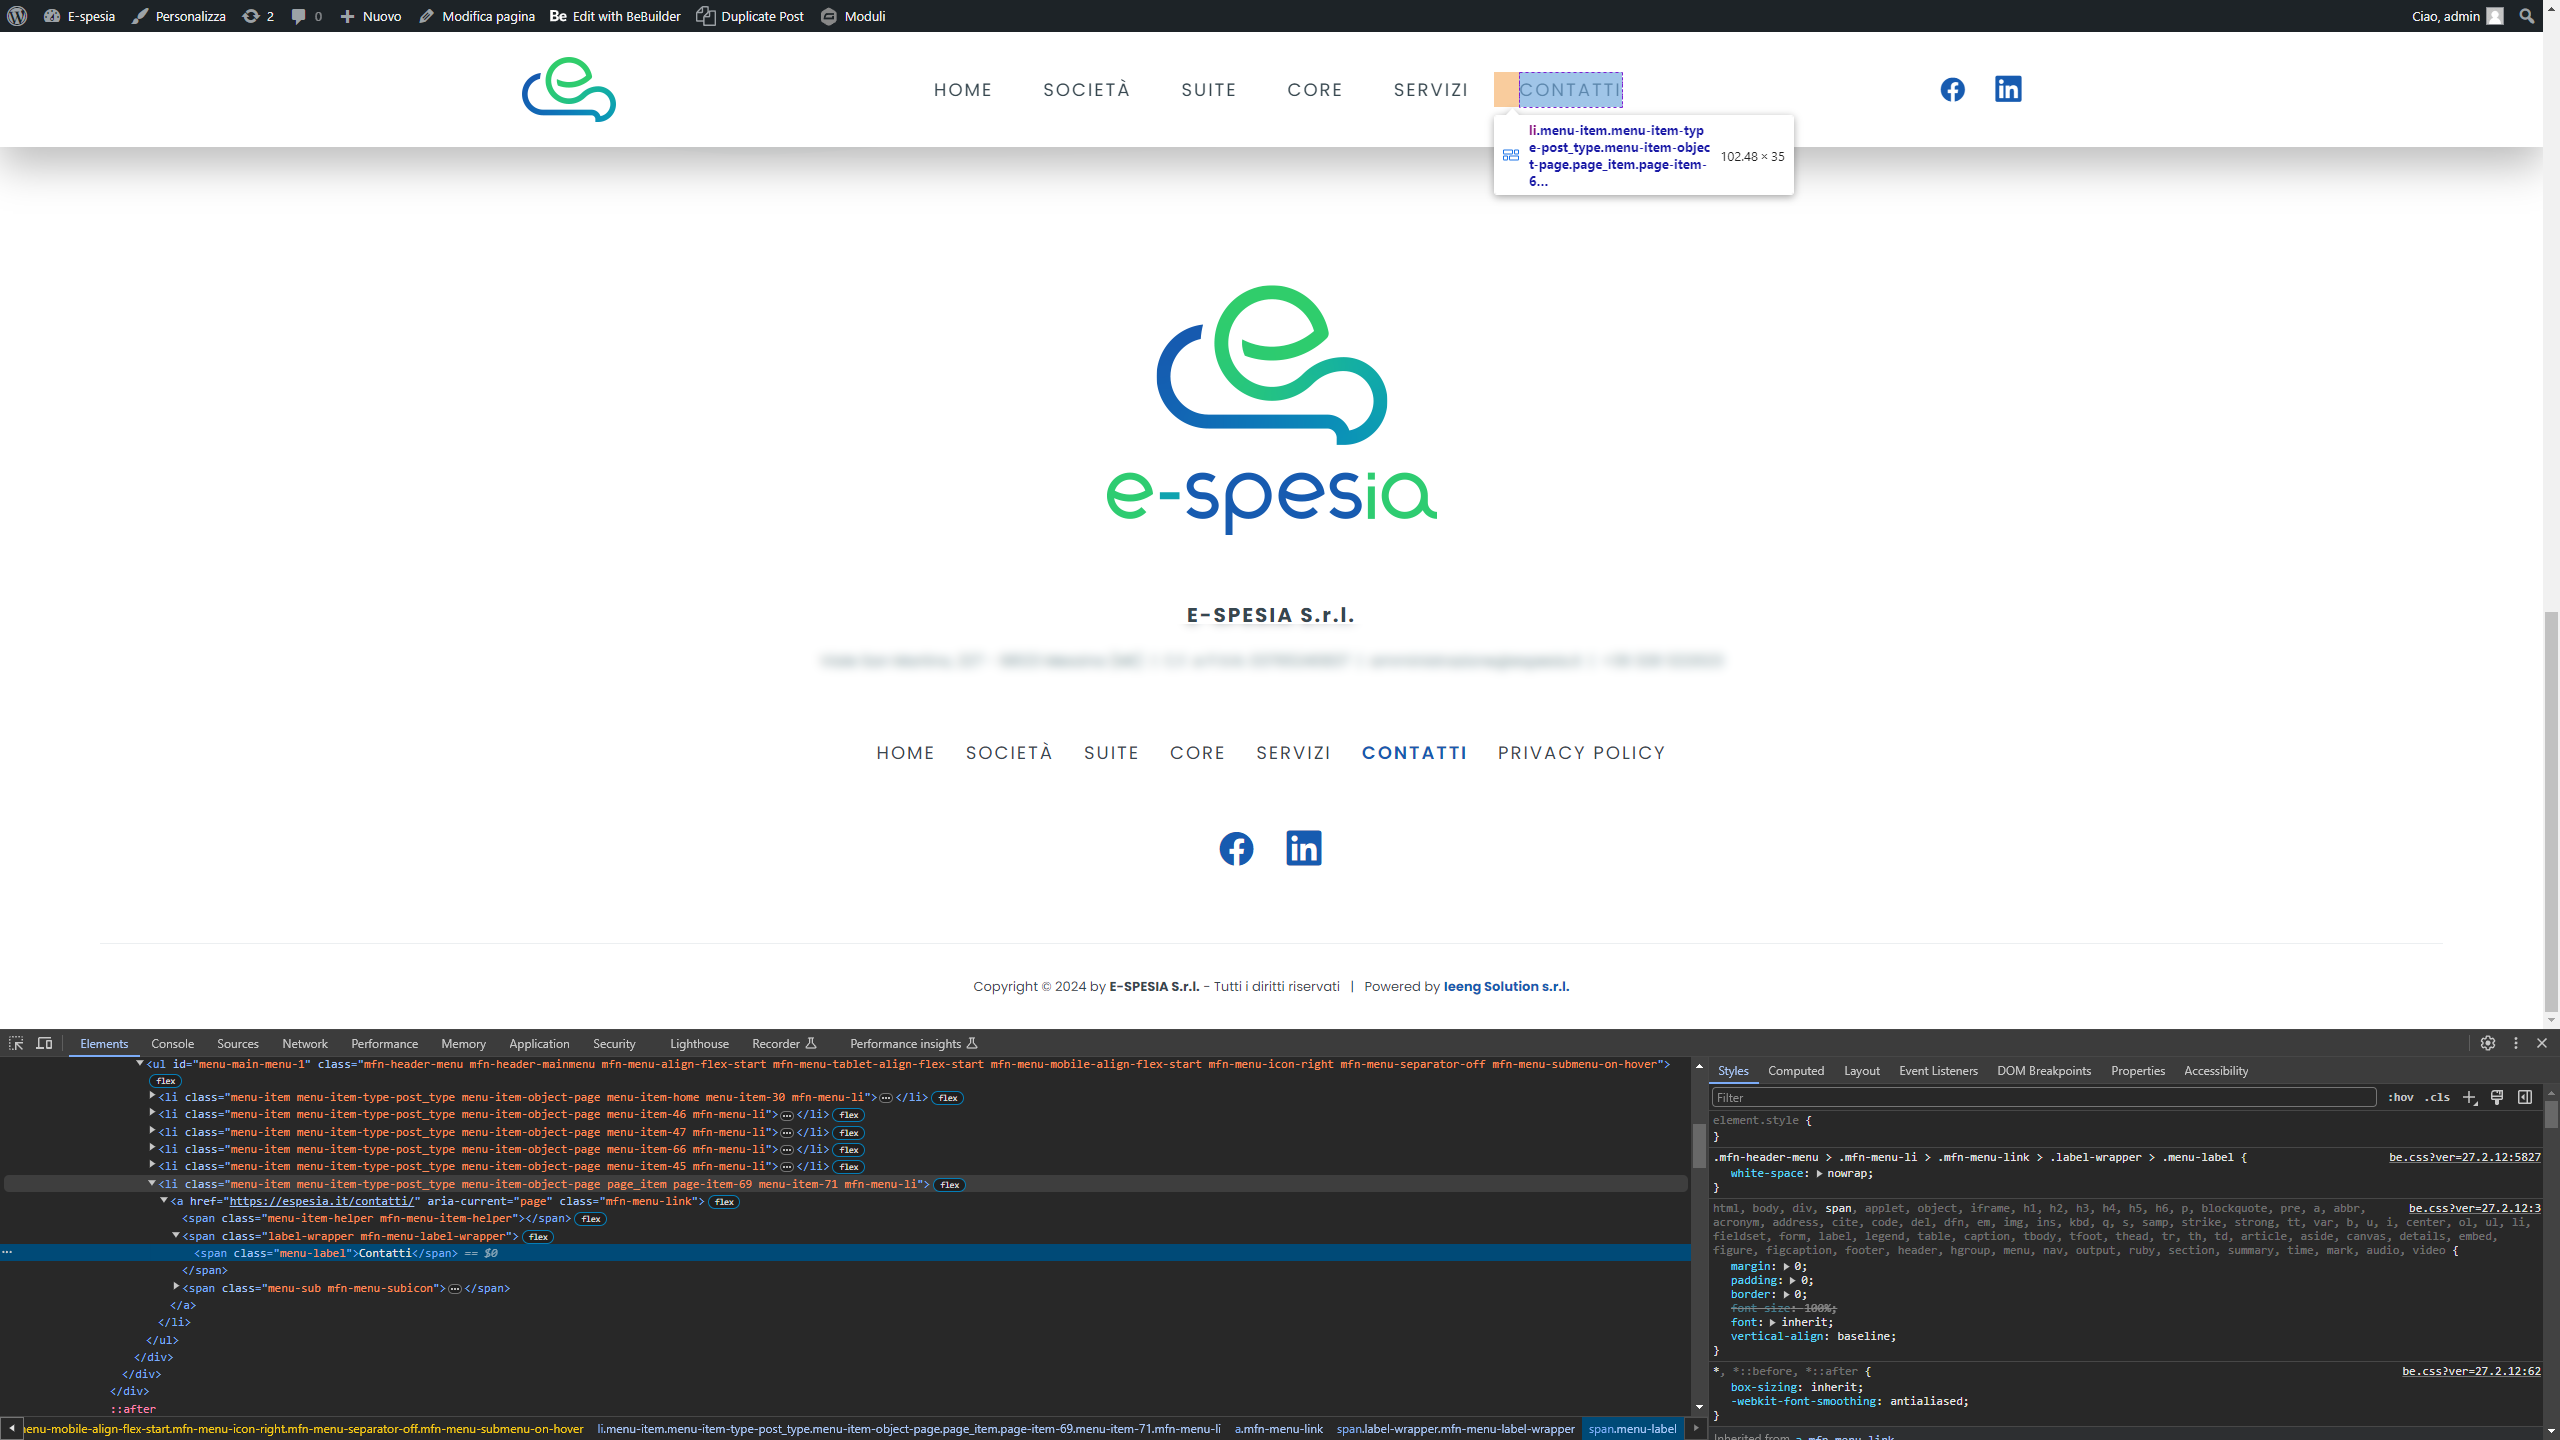Click the updates icon showing 2
Viewport: 2560px width, 1440px height.
(258, 16)
